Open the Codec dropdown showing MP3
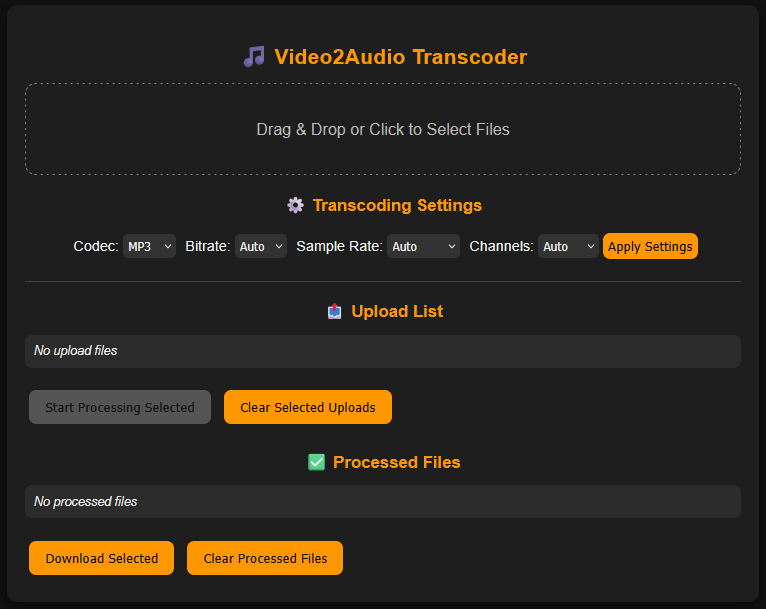 (149, 246)
